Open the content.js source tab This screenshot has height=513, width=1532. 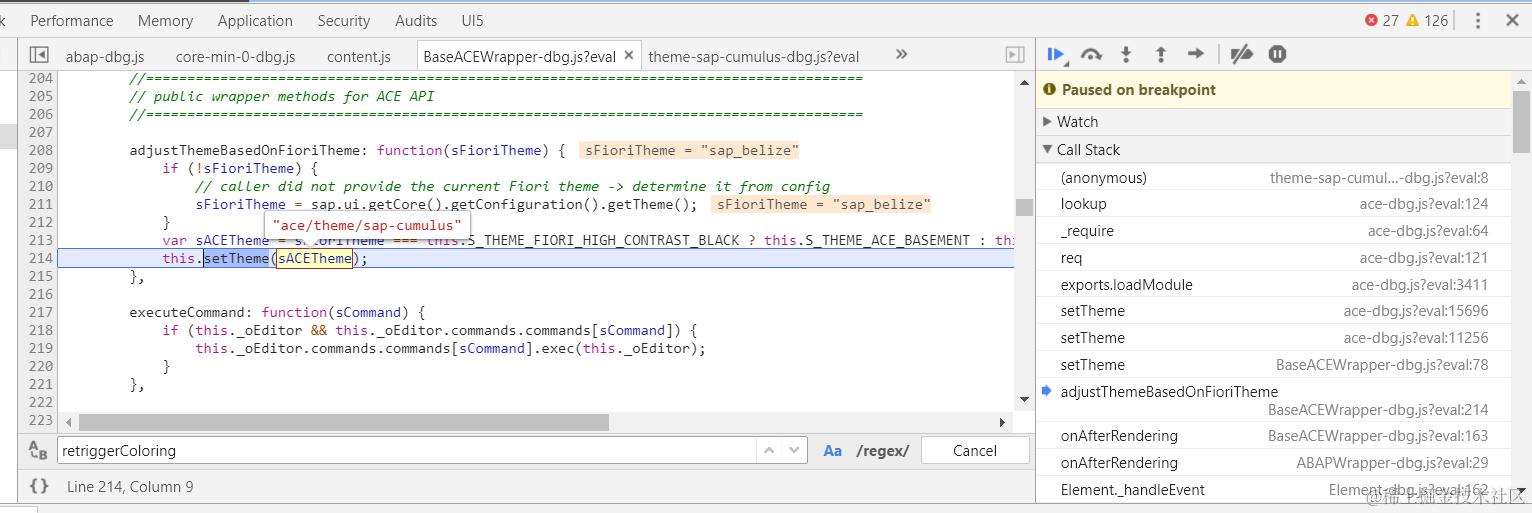358,56
